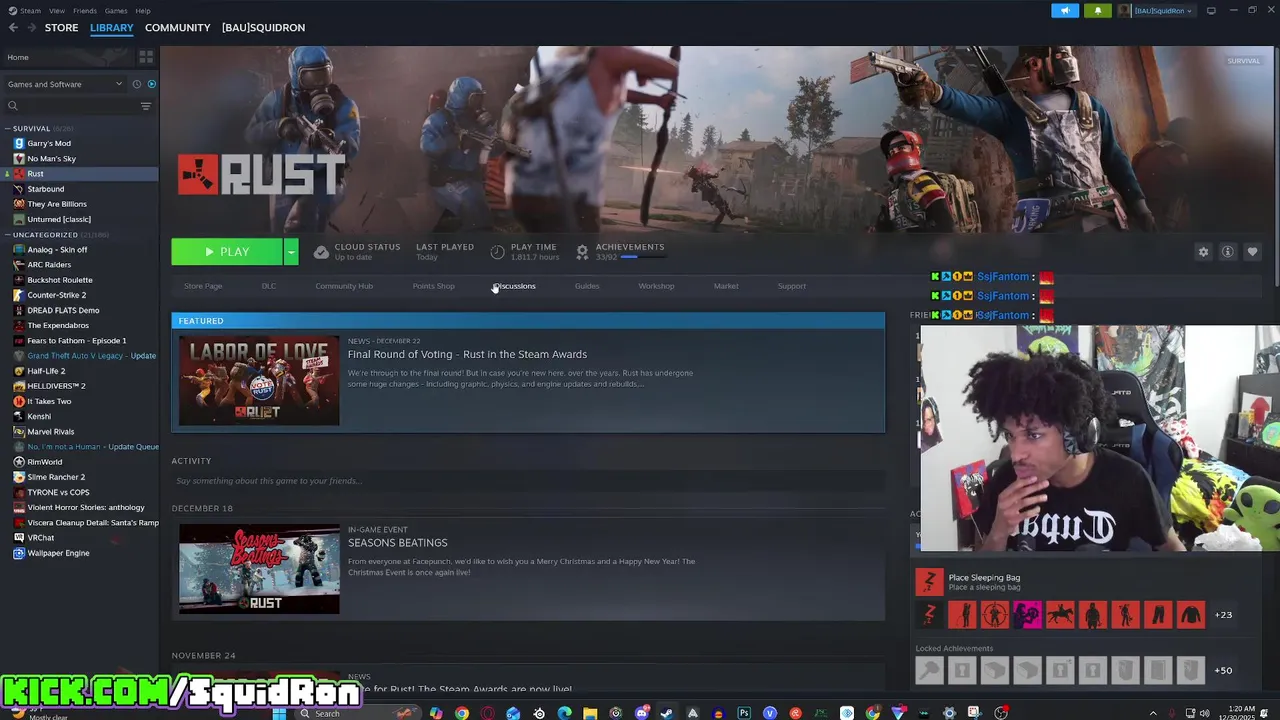Open the Play options dropdown arrow

(x=291, y=252)
